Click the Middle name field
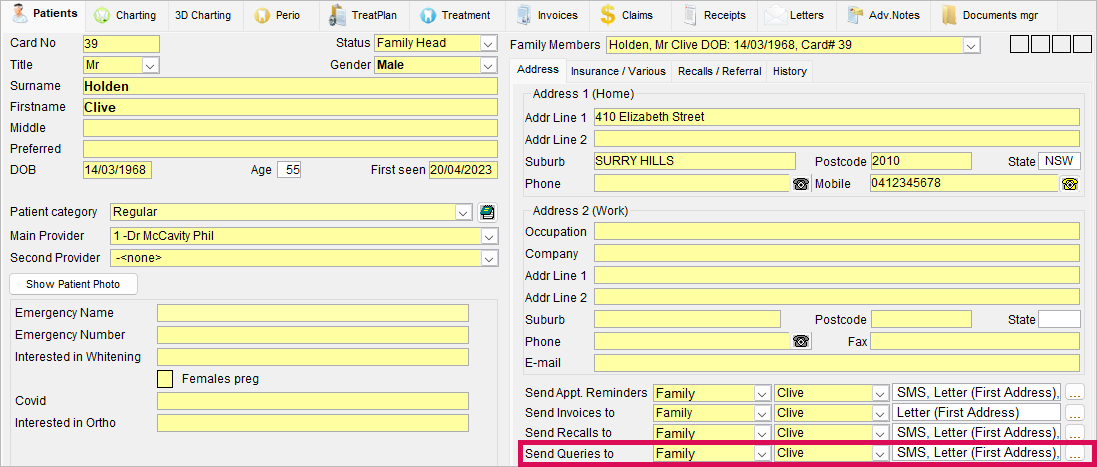 (x=290, y=128)
